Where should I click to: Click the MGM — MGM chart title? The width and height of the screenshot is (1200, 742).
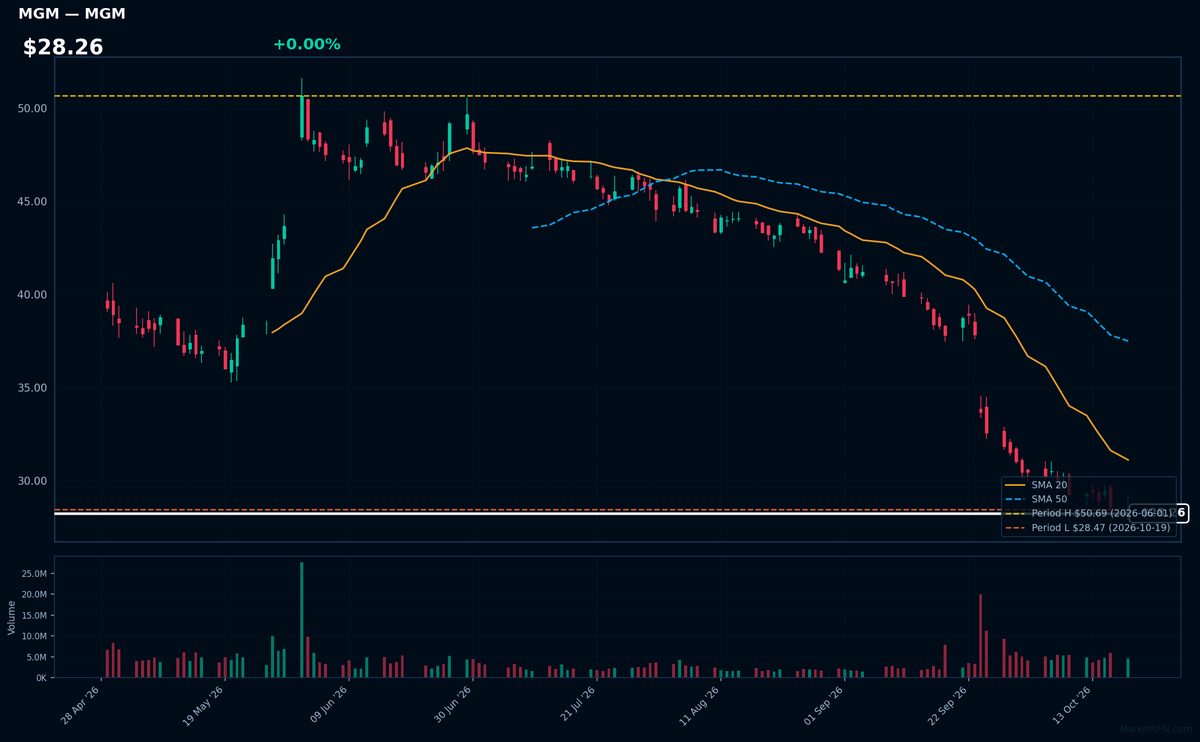point(72,14)
